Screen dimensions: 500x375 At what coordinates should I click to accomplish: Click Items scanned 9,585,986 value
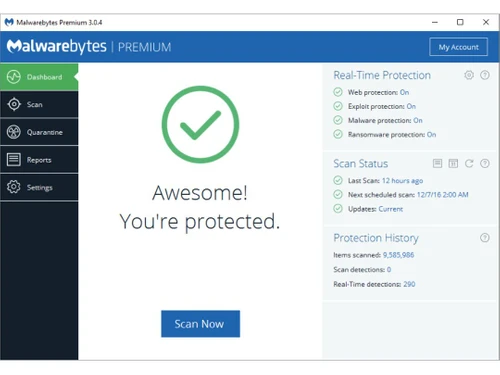pyautogui.click(x=398, y=255)
